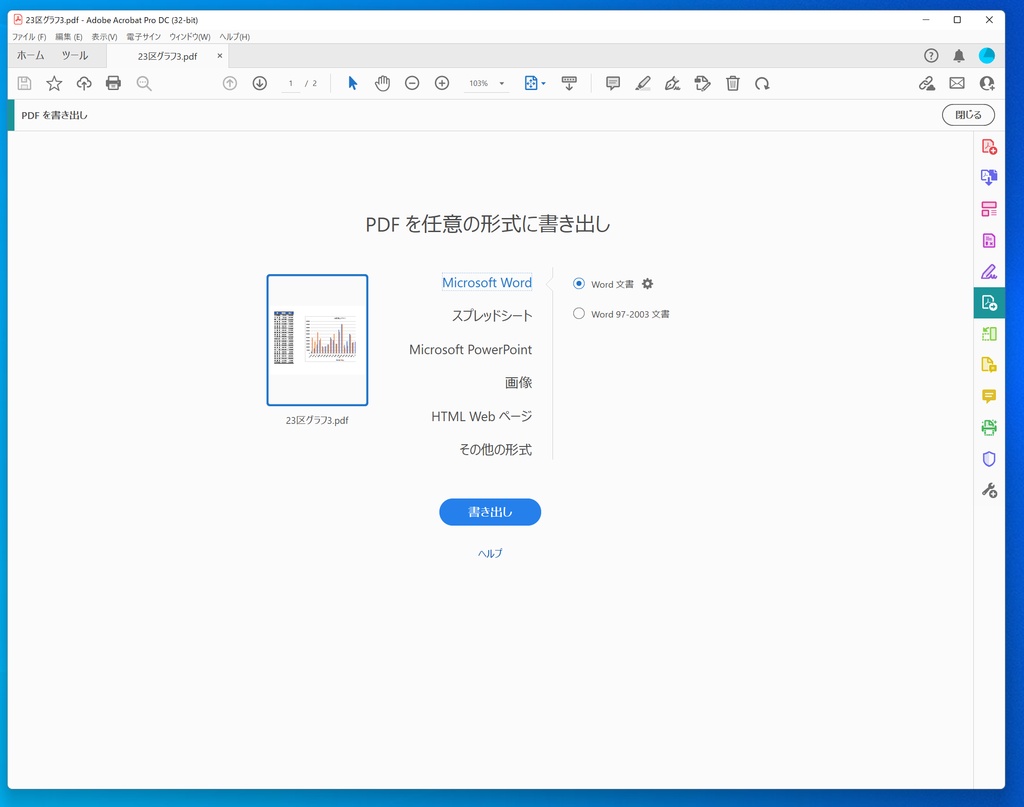Image resolution: width=1024 pixels, height=807 pixels.
Task: Choose その他の形式 export format
Action: pos(496,449)
